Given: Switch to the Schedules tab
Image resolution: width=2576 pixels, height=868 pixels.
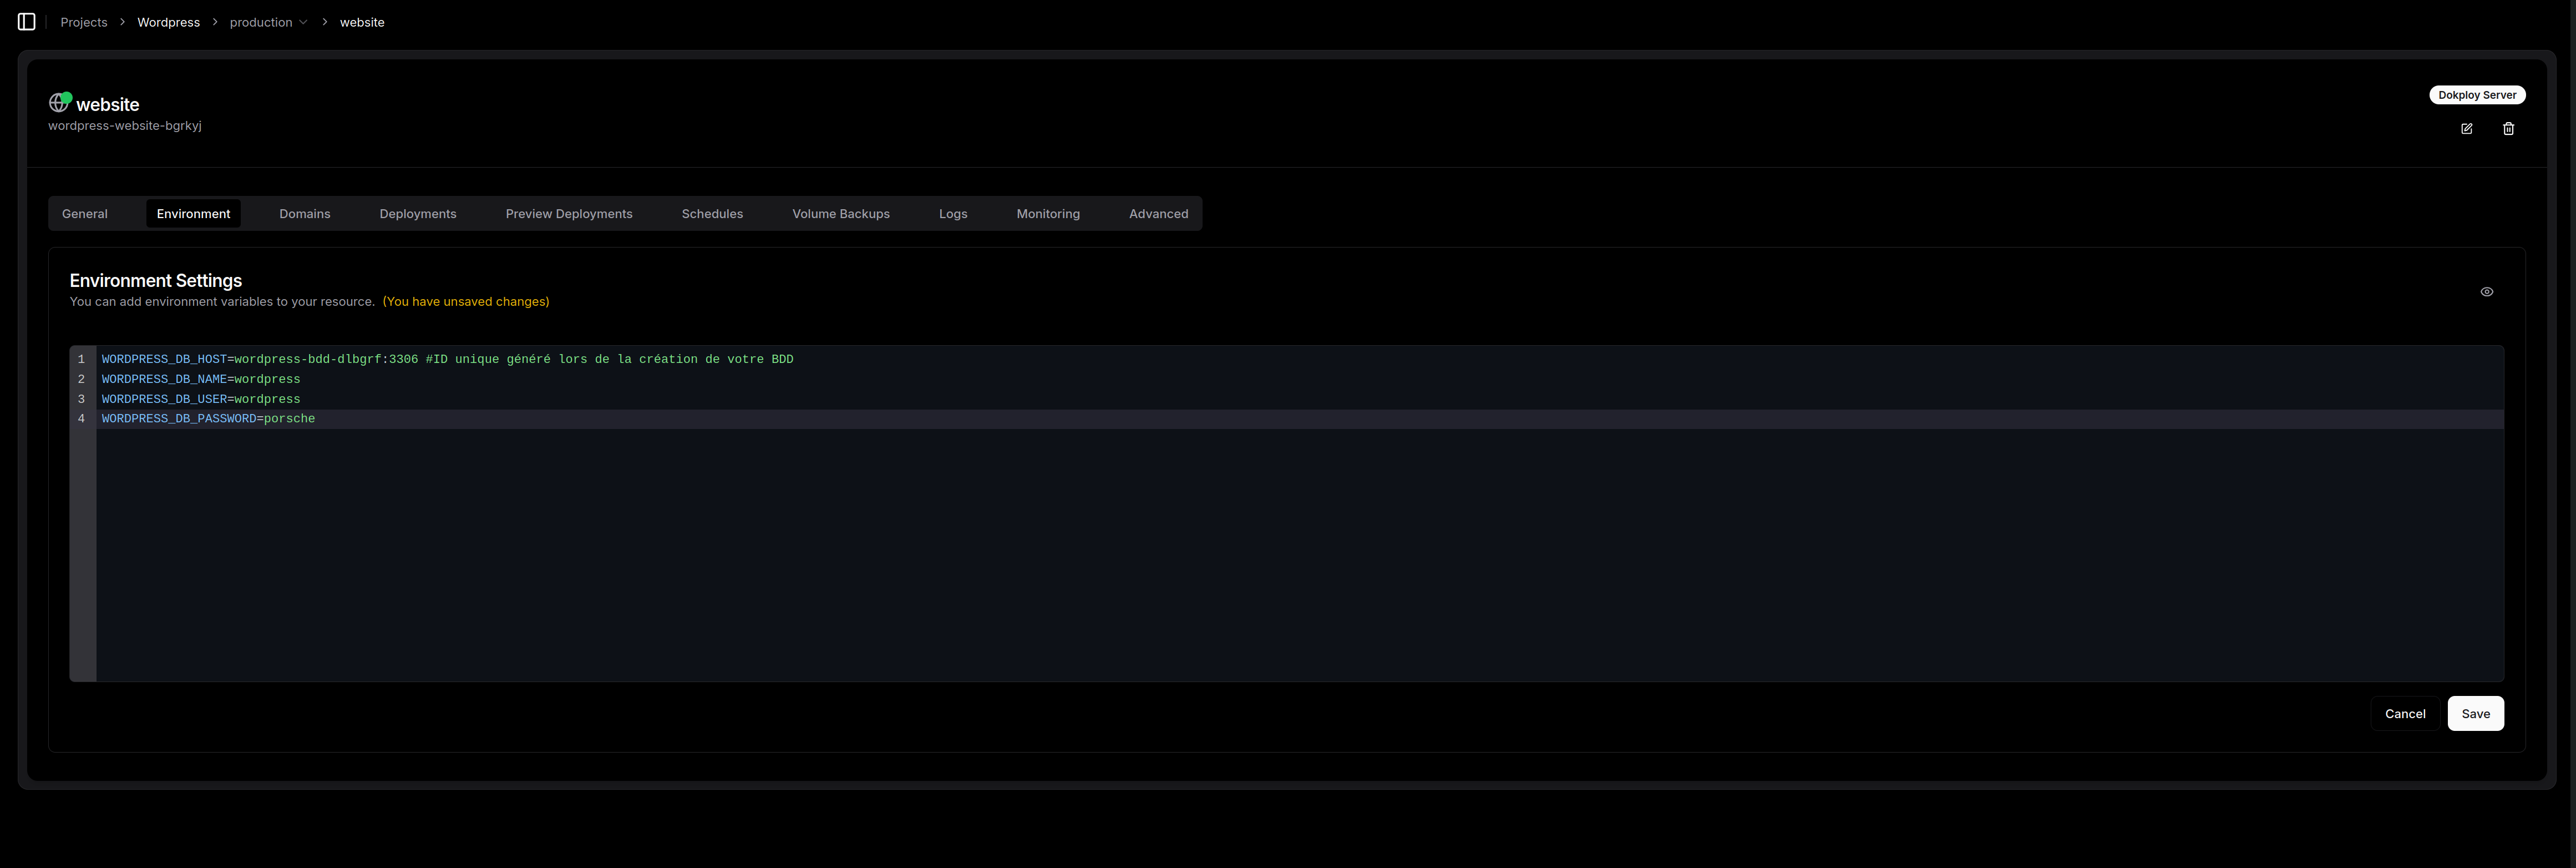Looking at the screenshot, I should click(x=712, y=214).
